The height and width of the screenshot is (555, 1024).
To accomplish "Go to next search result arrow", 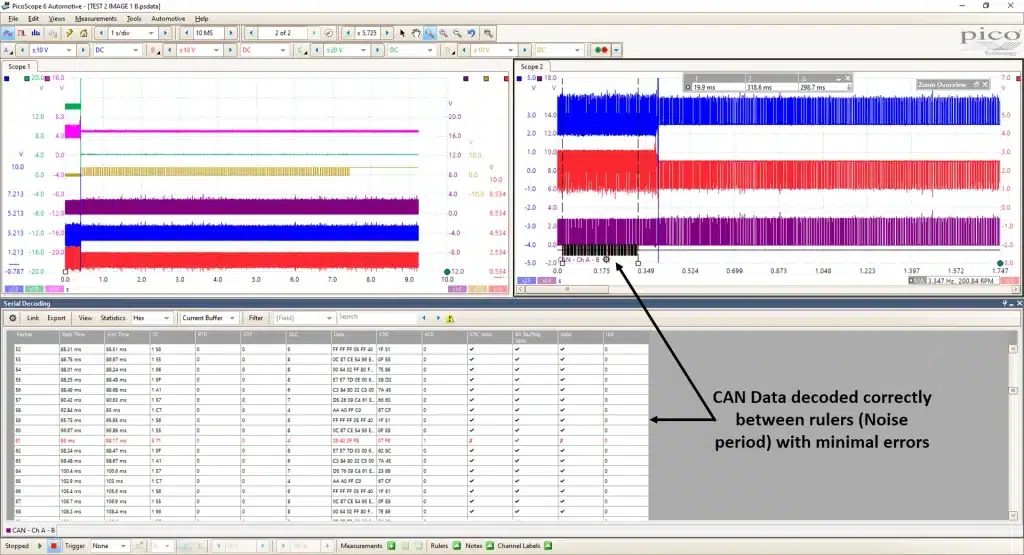I will click(x=438, y=318).
